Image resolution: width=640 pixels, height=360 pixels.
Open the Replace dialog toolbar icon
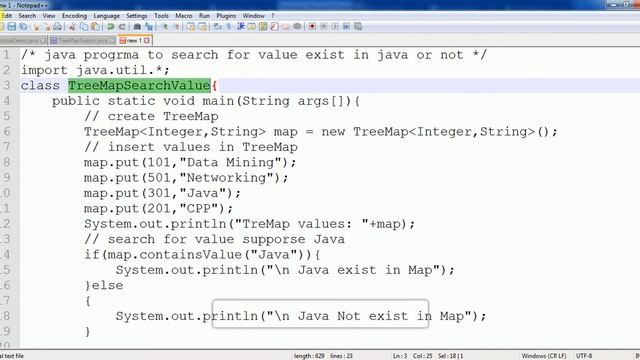pyautogui.click(x=149, y=27)
